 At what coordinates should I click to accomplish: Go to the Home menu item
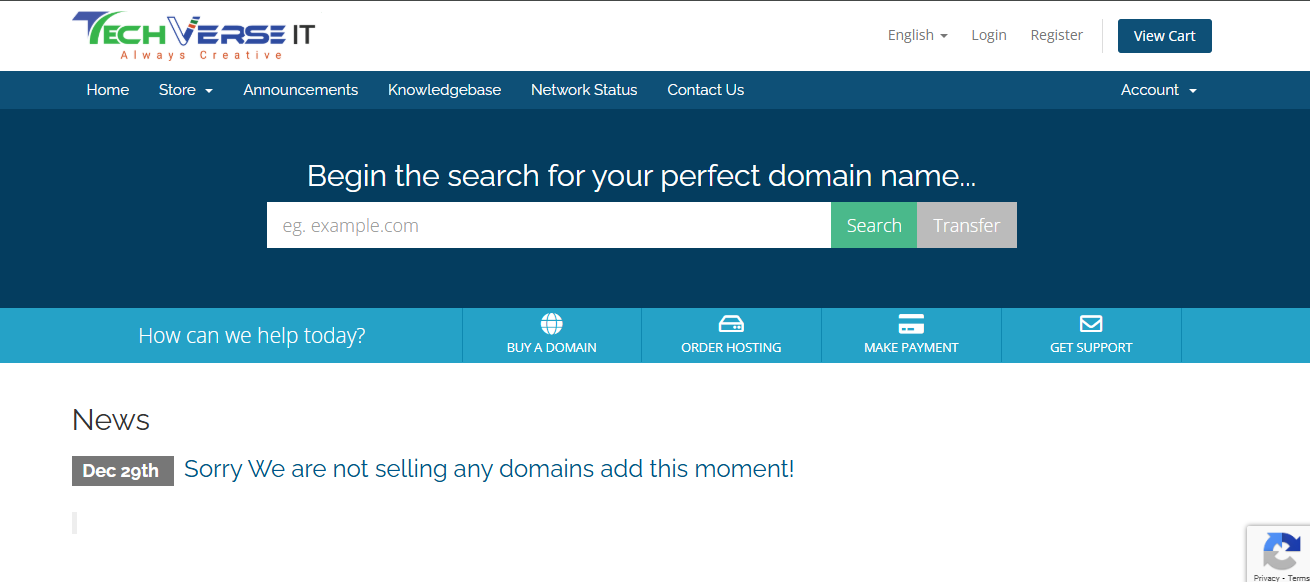[108, 90]
